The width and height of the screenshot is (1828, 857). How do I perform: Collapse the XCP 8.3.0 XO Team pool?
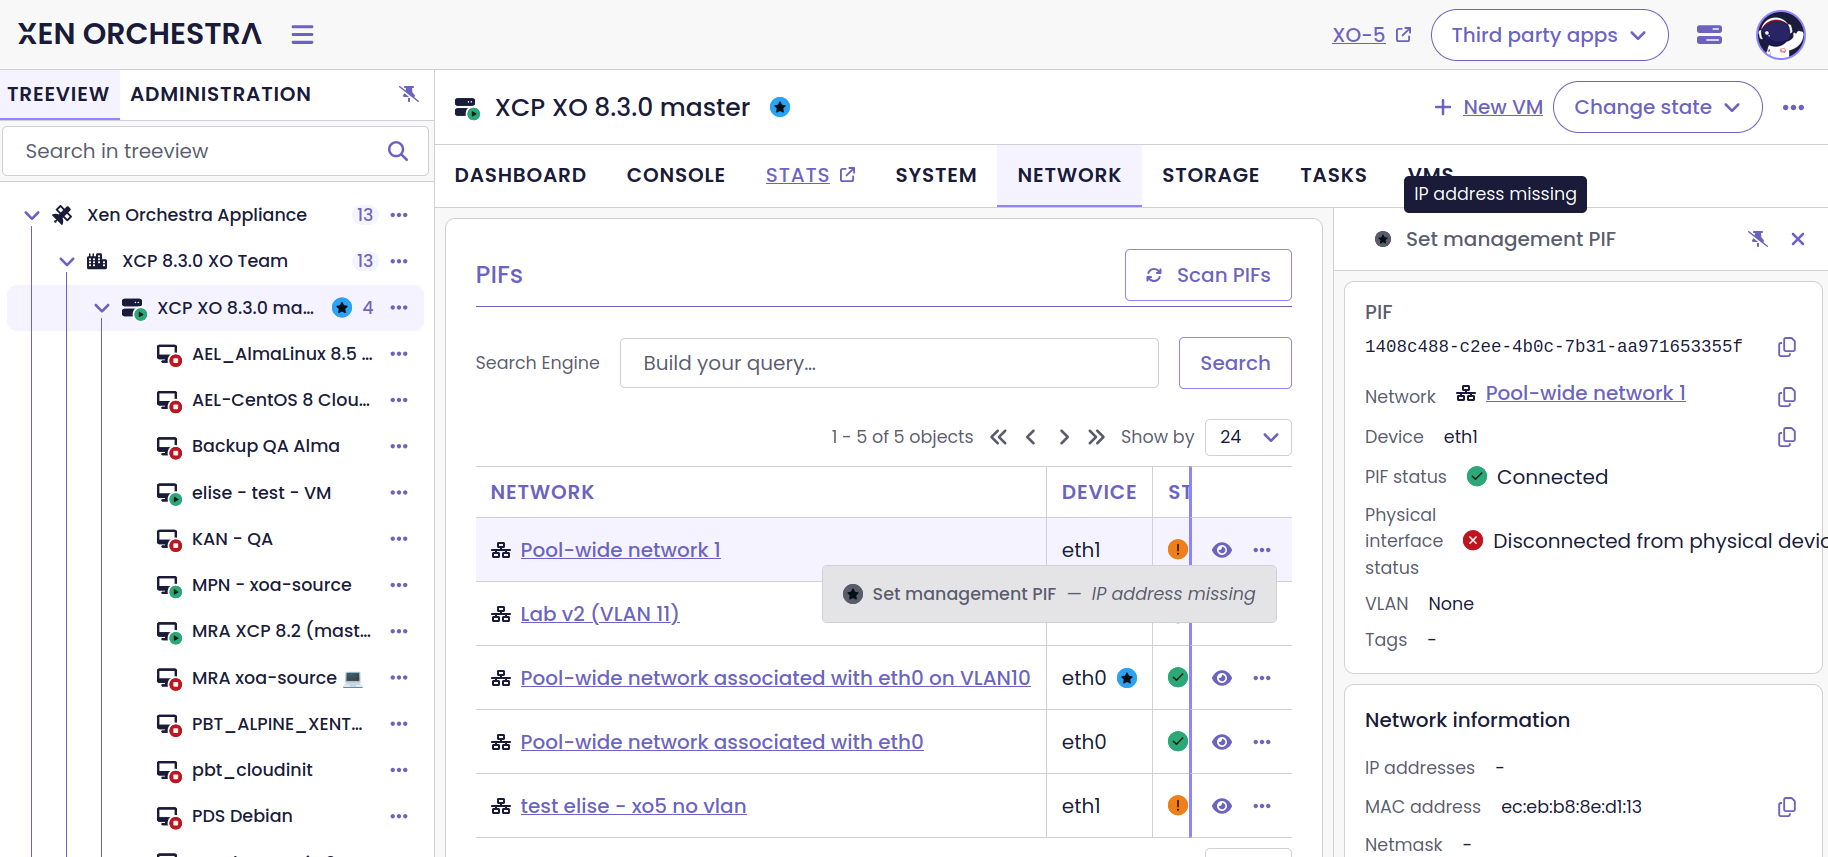pyautogui.click(x=67, y=261)
